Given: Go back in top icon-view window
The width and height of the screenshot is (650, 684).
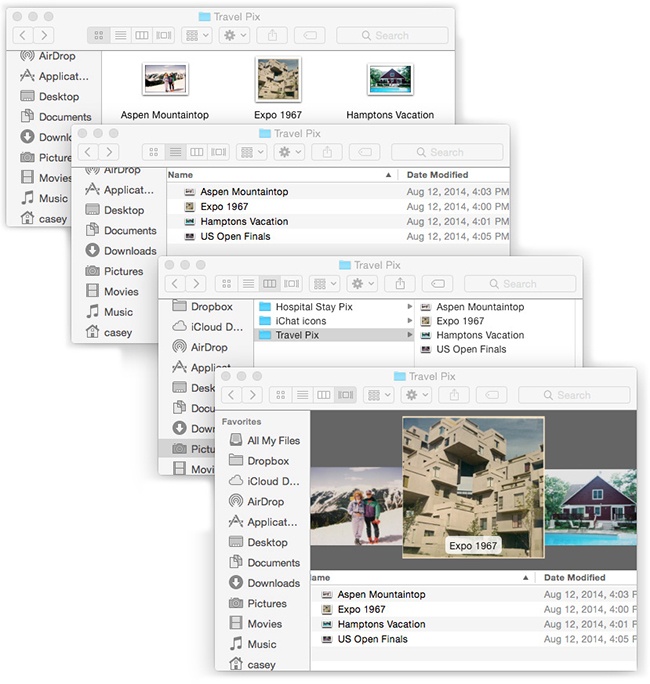Looking at the screenshot, I should coord(24,35).
